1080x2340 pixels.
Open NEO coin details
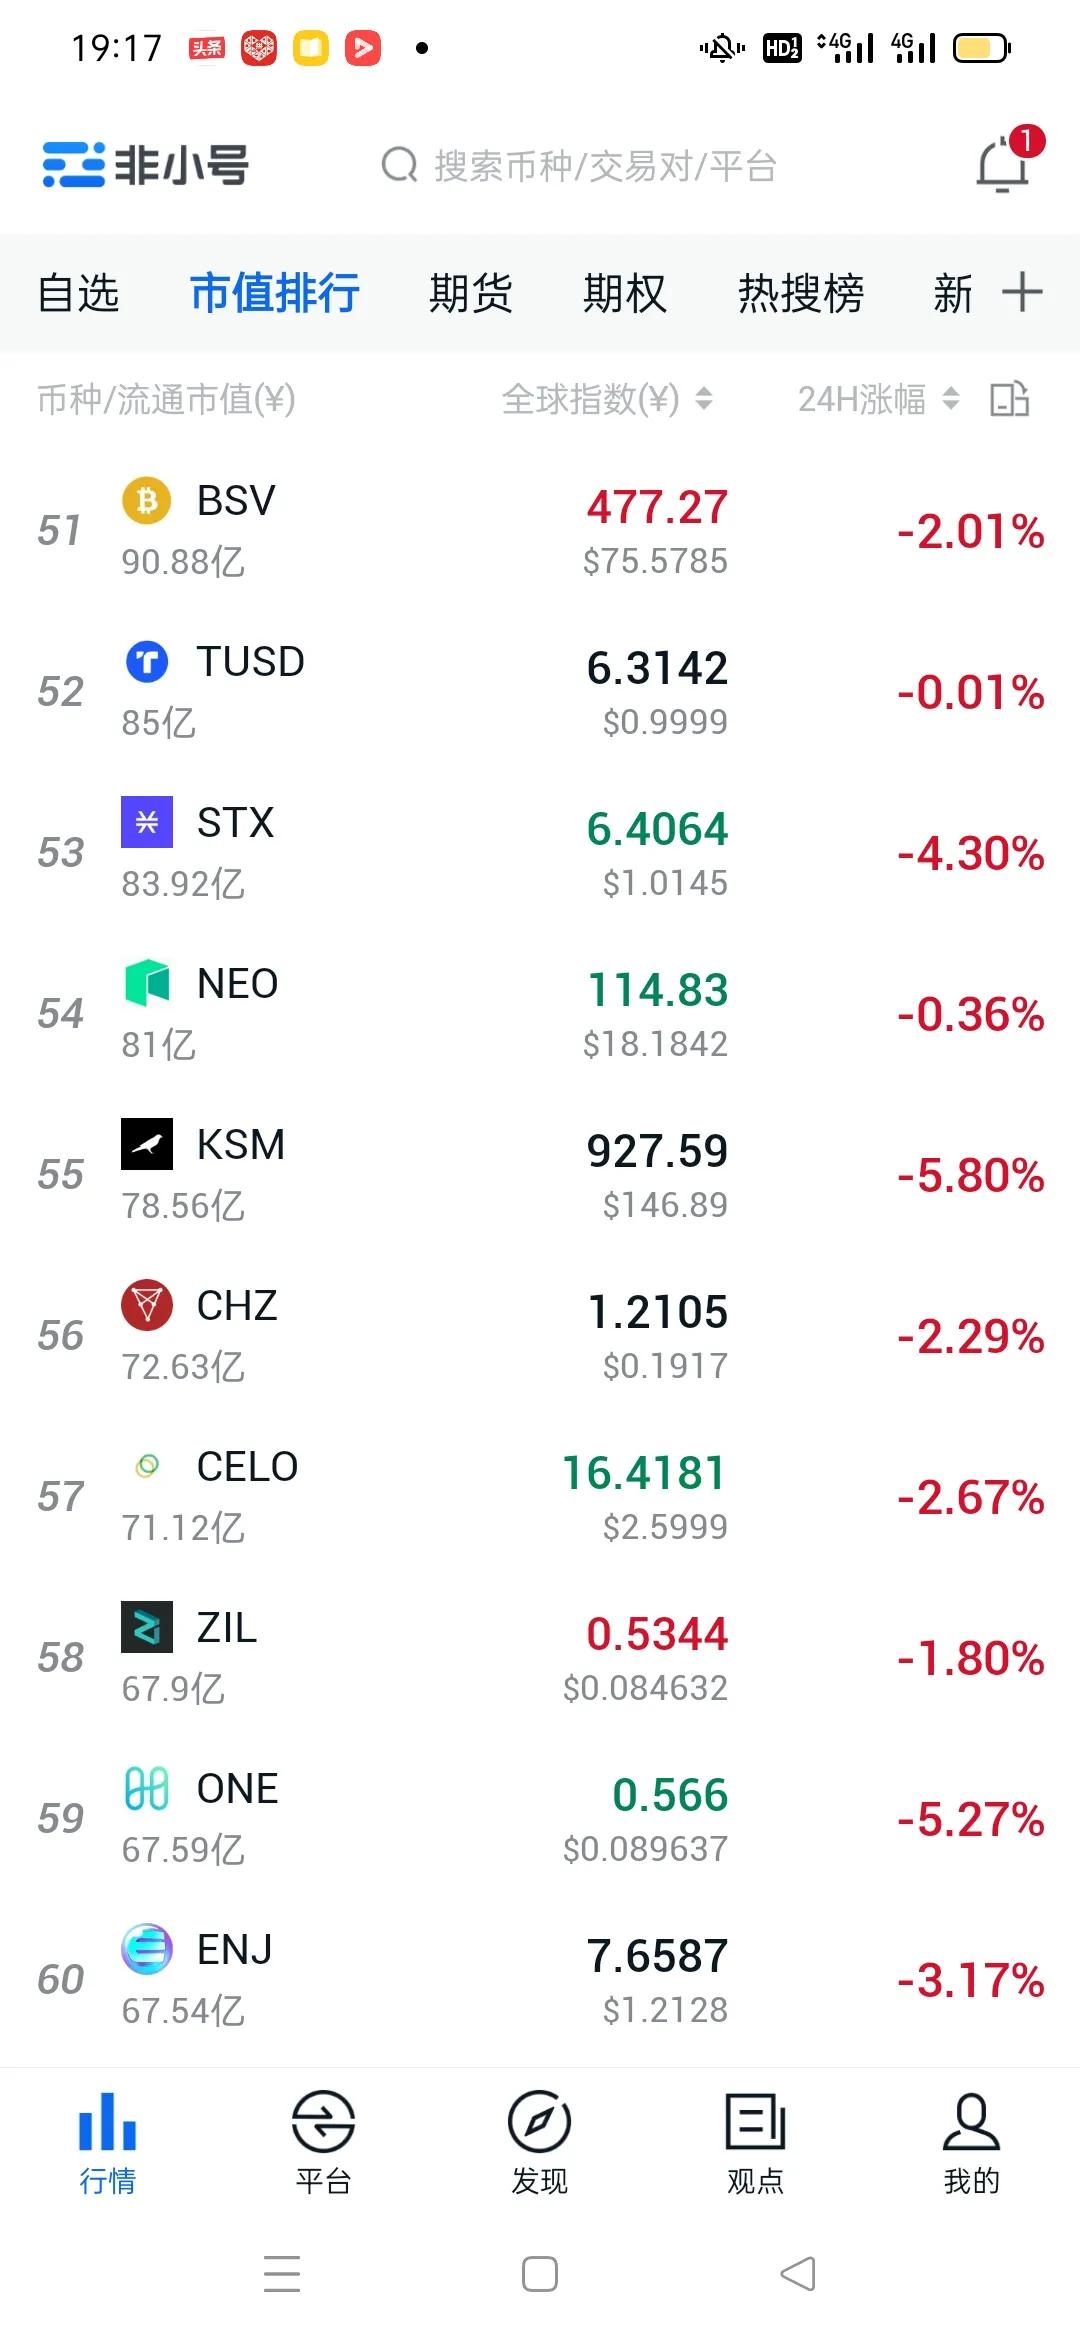click(x=540, y=1014)
